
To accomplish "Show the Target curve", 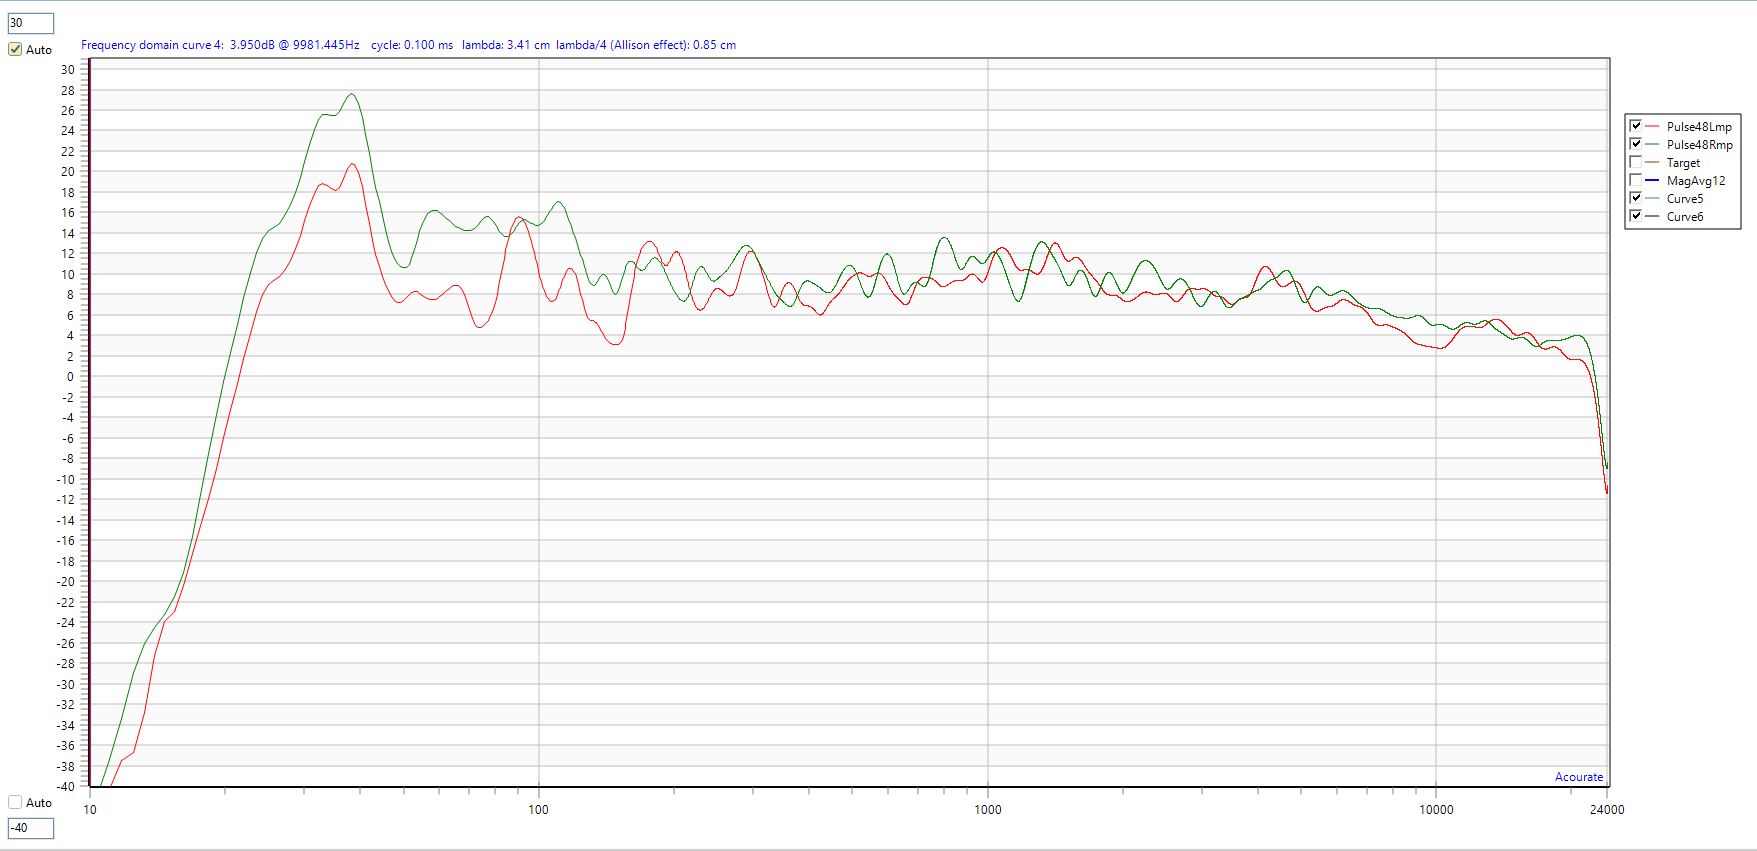I will pyautogui.click(x=1636, y=162).
